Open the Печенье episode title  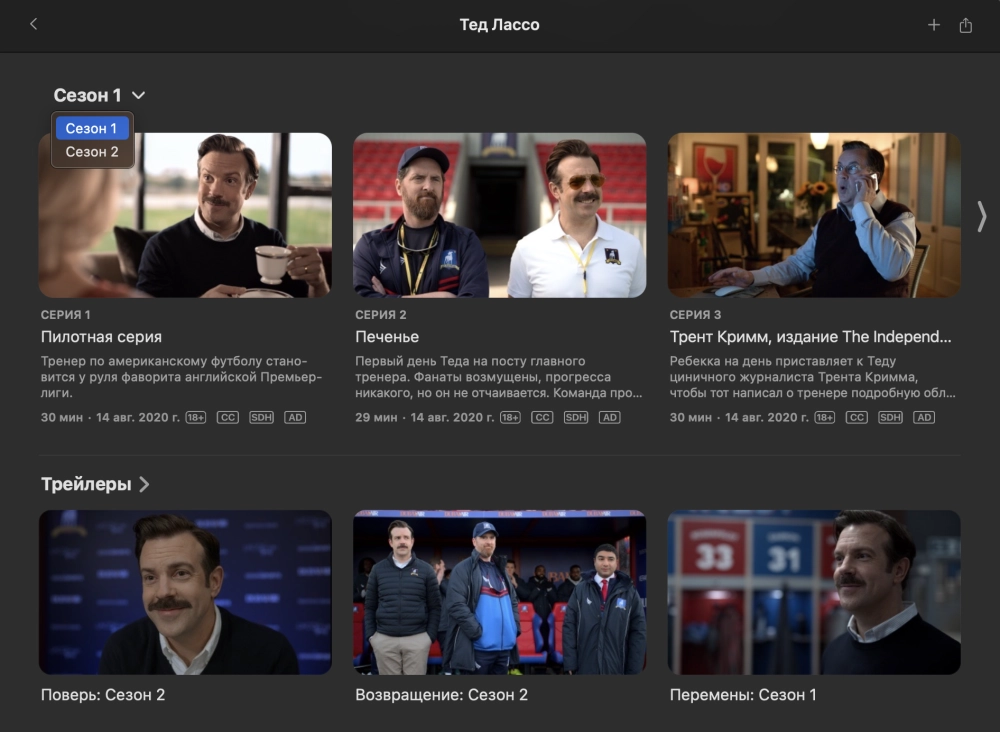[387, 337]
